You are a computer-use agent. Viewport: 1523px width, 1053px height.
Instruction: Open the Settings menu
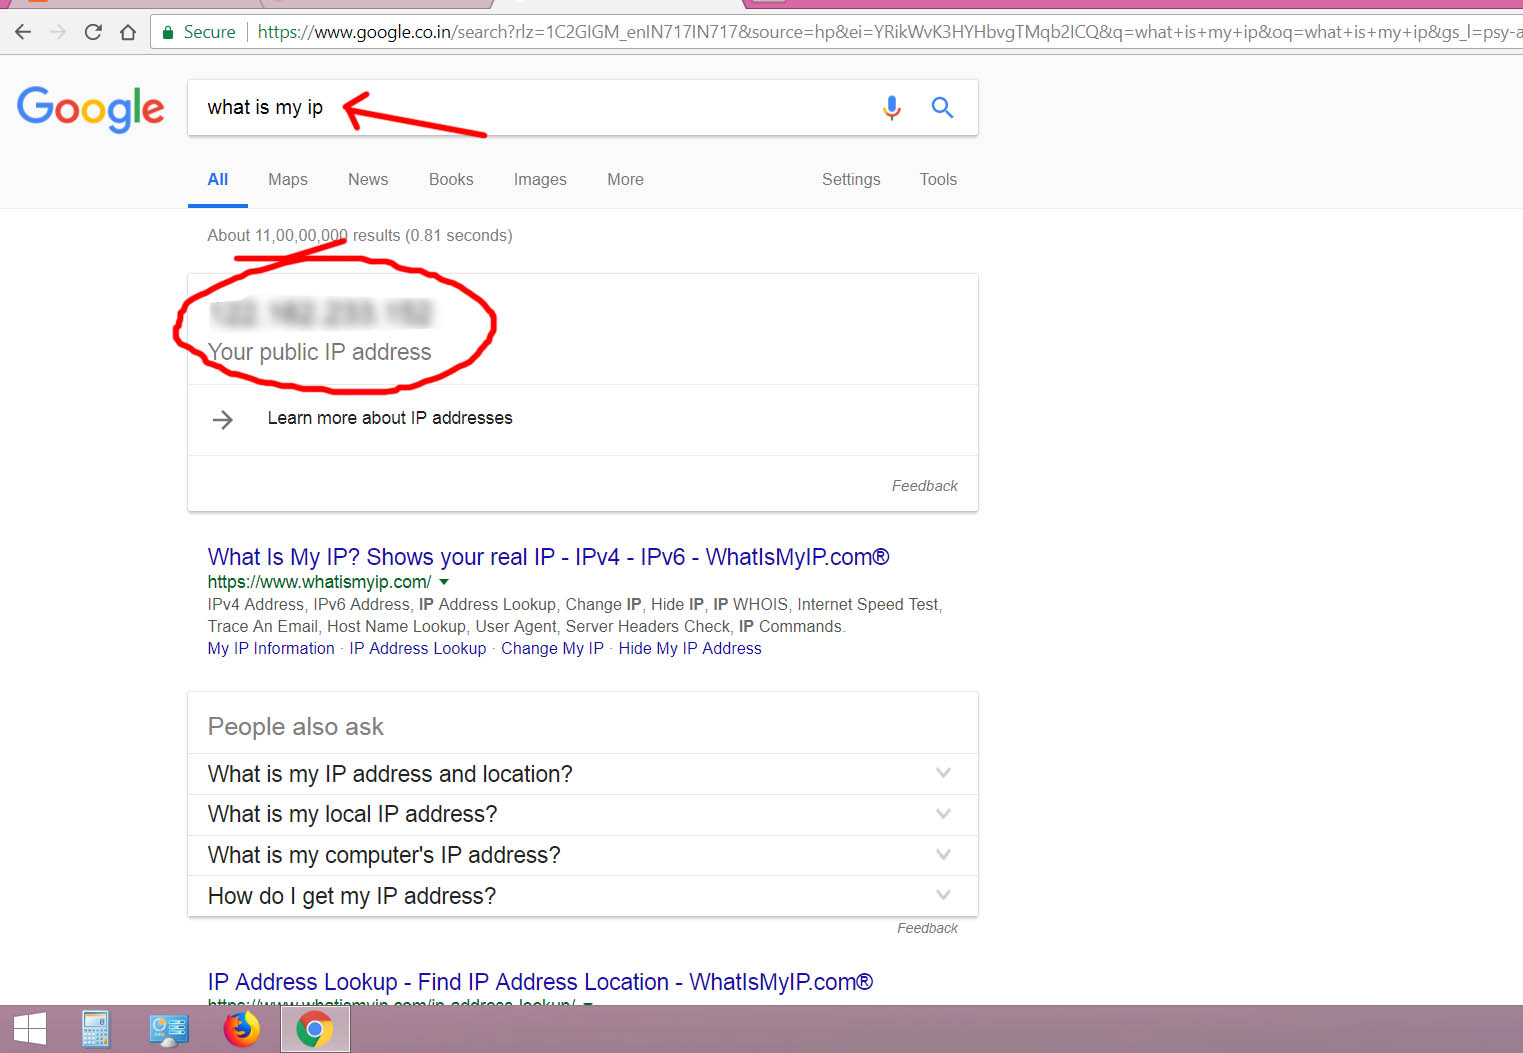[851, 179]
